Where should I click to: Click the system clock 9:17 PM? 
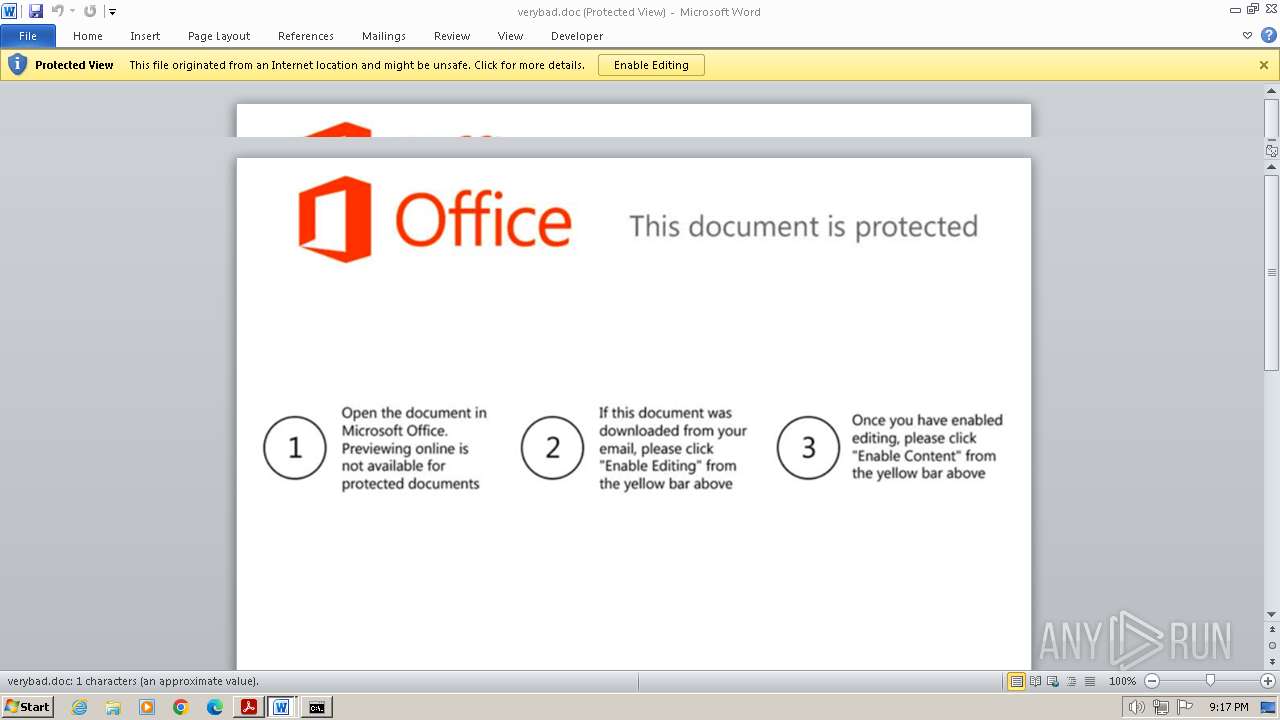click(x=1229, y=707)
